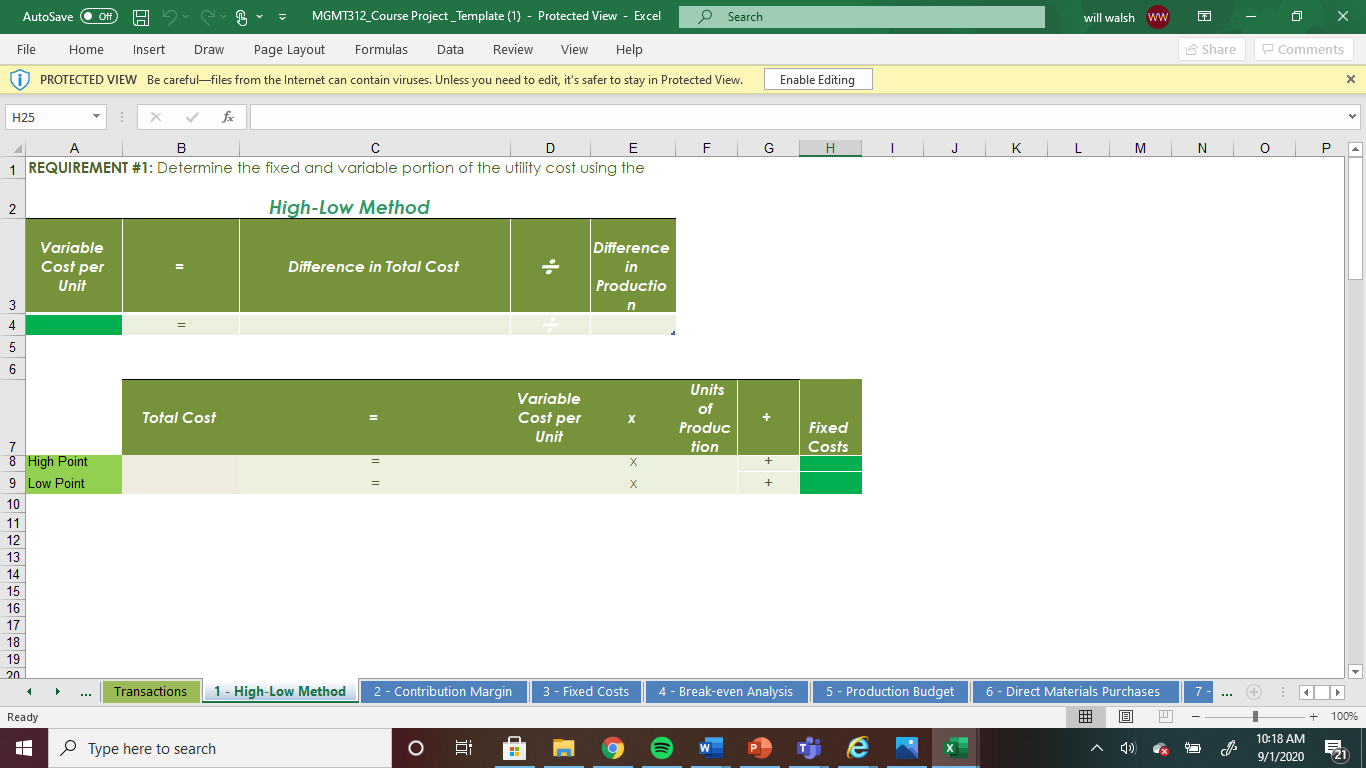
Task: Open the notification center icon
Action: click(1337, 748)
